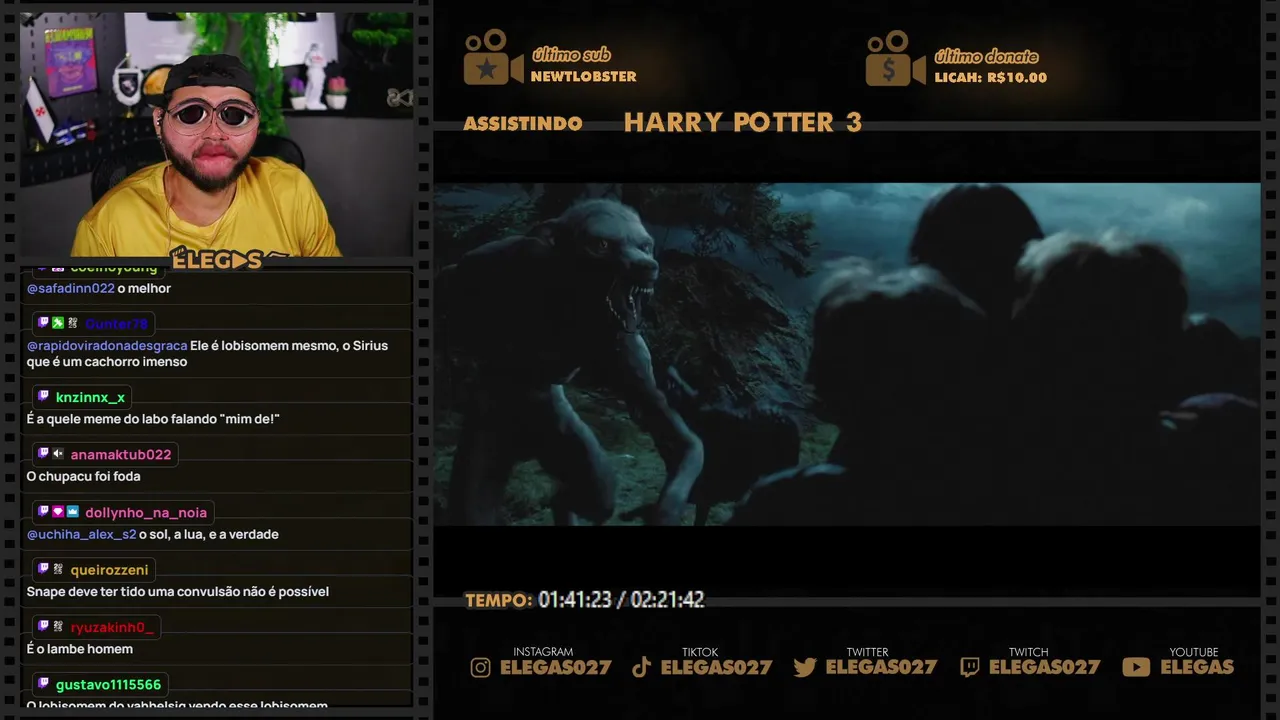Open the @rapidoviradonadesgraca mention
This screenshot has width=1280, height=720.
pos(106,346)
